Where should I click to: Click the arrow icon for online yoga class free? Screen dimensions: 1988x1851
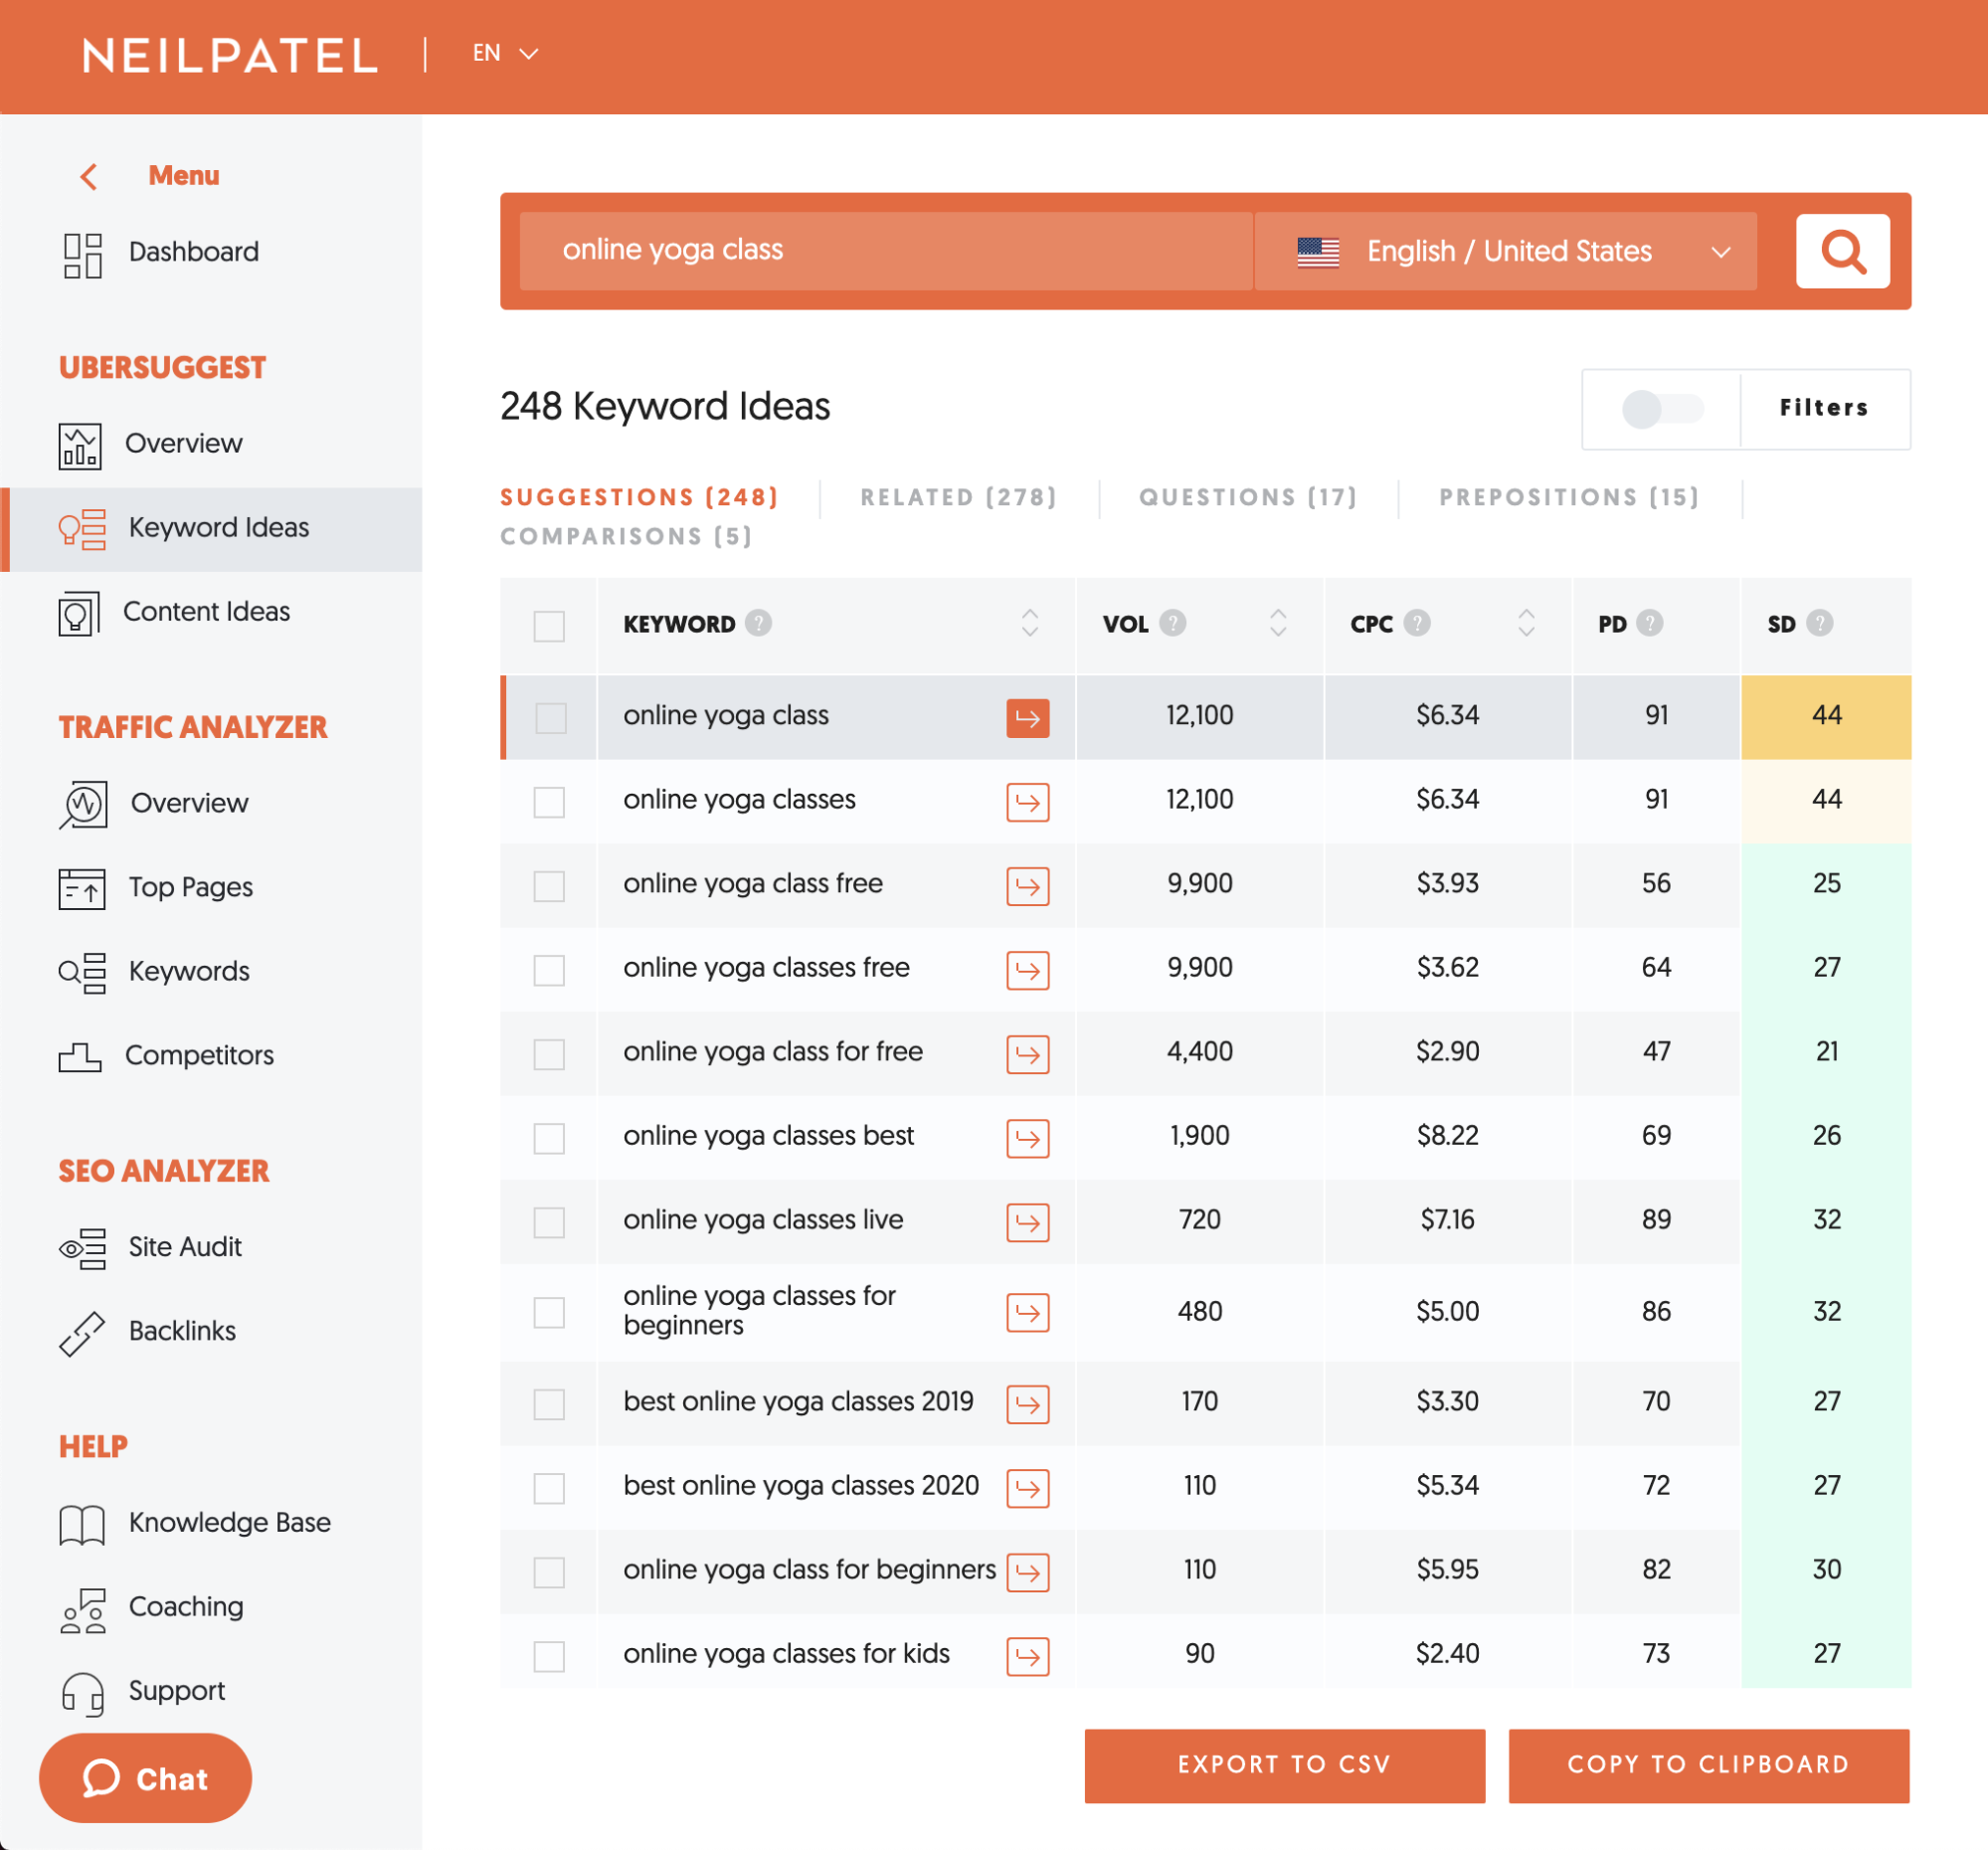[x=1027, y=886]
